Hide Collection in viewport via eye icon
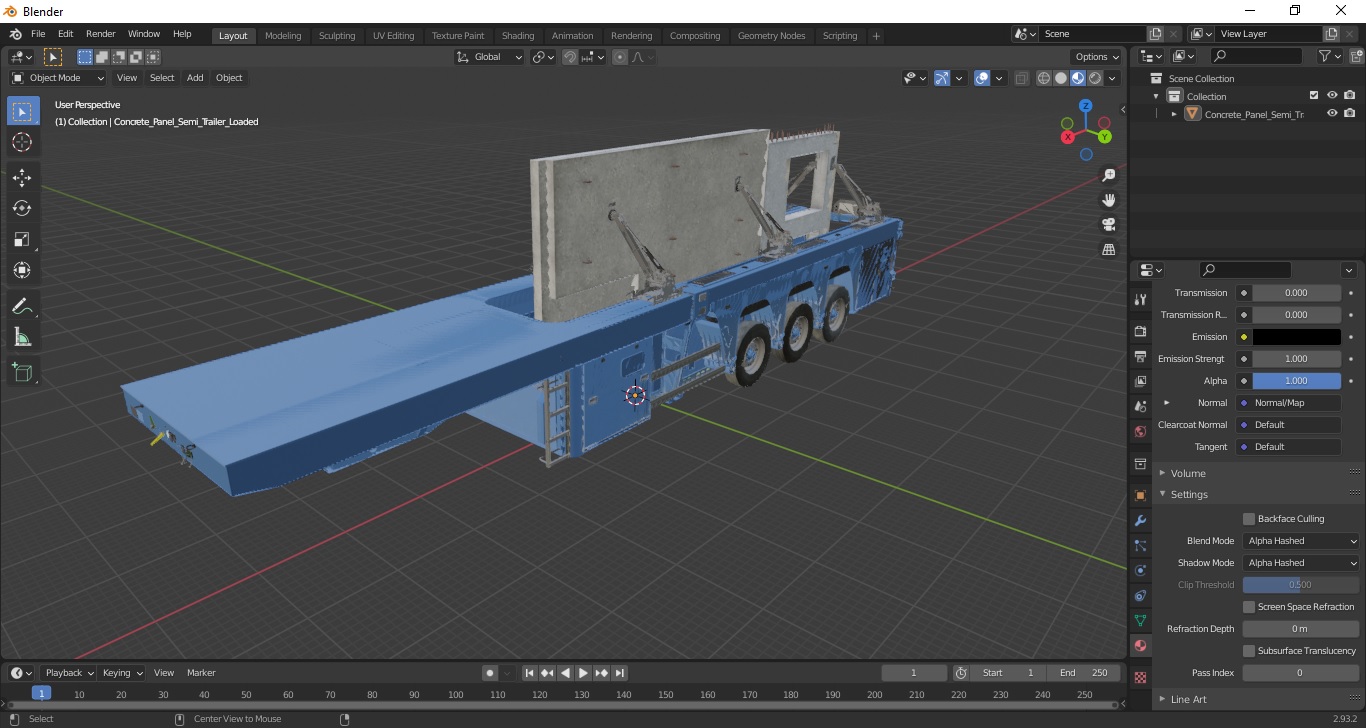Viewport: 1366px width, 728px height. coord(1332,96)
